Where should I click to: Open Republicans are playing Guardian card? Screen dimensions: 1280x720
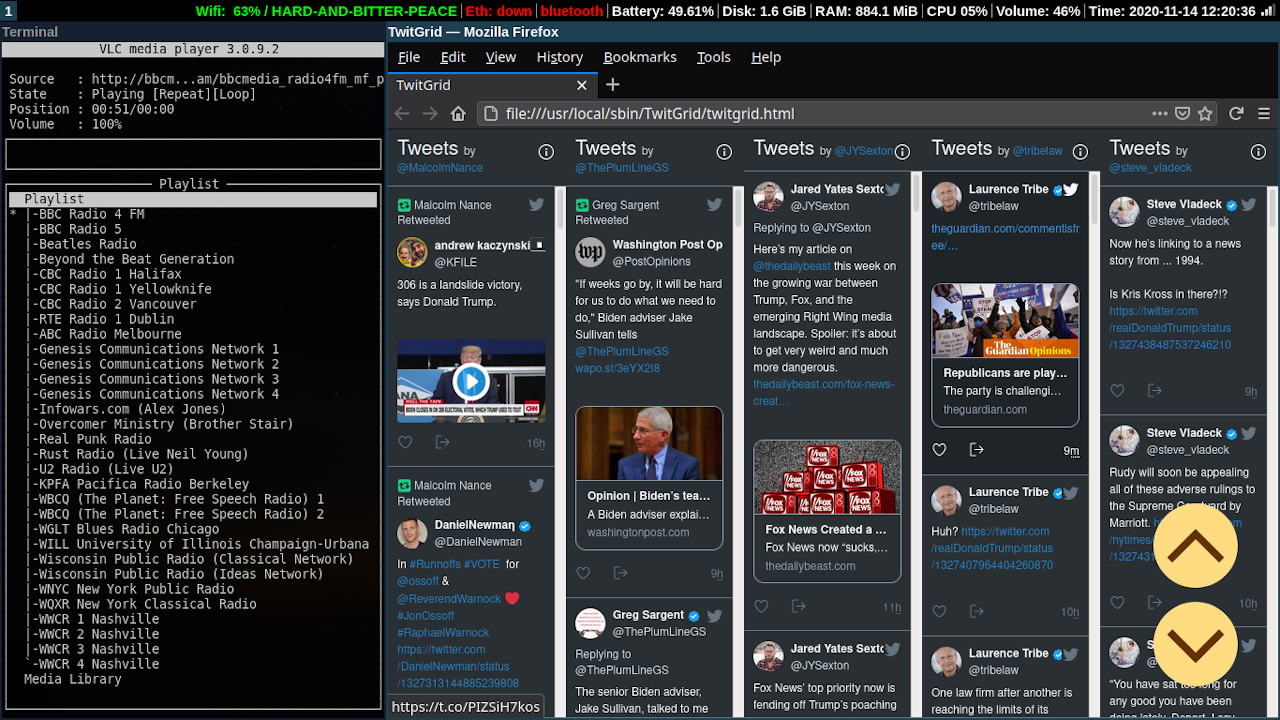click(x=1005, y=355)
